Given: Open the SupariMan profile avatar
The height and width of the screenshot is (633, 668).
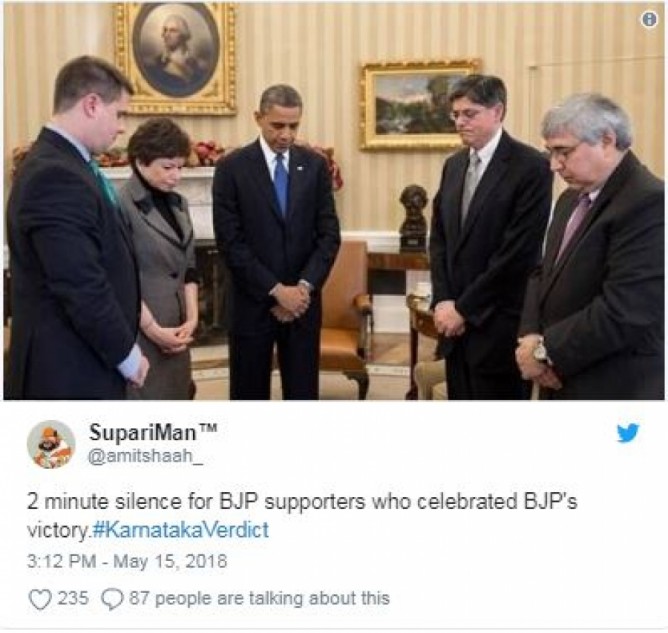Looking at the screenshot, I should pyautogui.click(x=51, y=444).
